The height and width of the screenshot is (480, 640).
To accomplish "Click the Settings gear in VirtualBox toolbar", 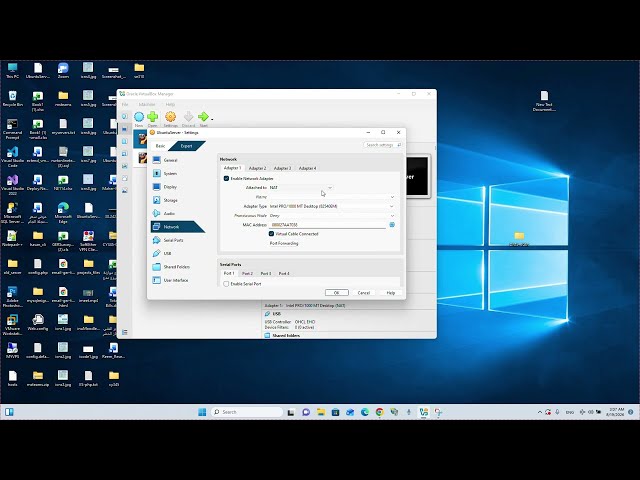I will [171, 119].
